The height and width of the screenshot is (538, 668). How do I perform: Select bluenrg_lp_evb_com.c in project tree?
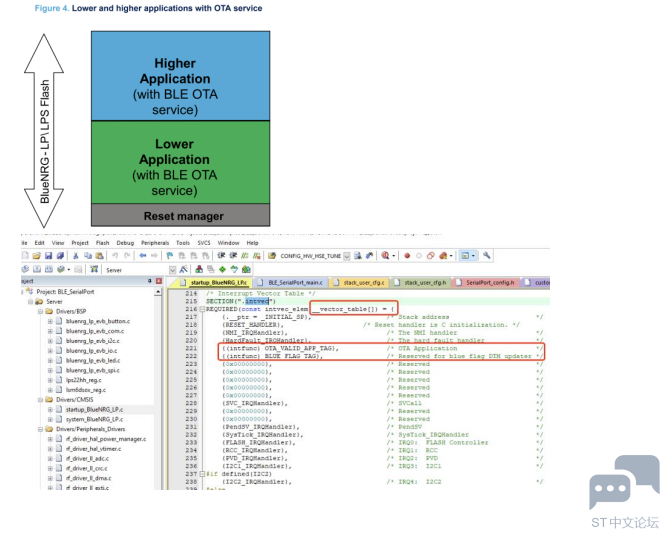[x=95, y=331]
